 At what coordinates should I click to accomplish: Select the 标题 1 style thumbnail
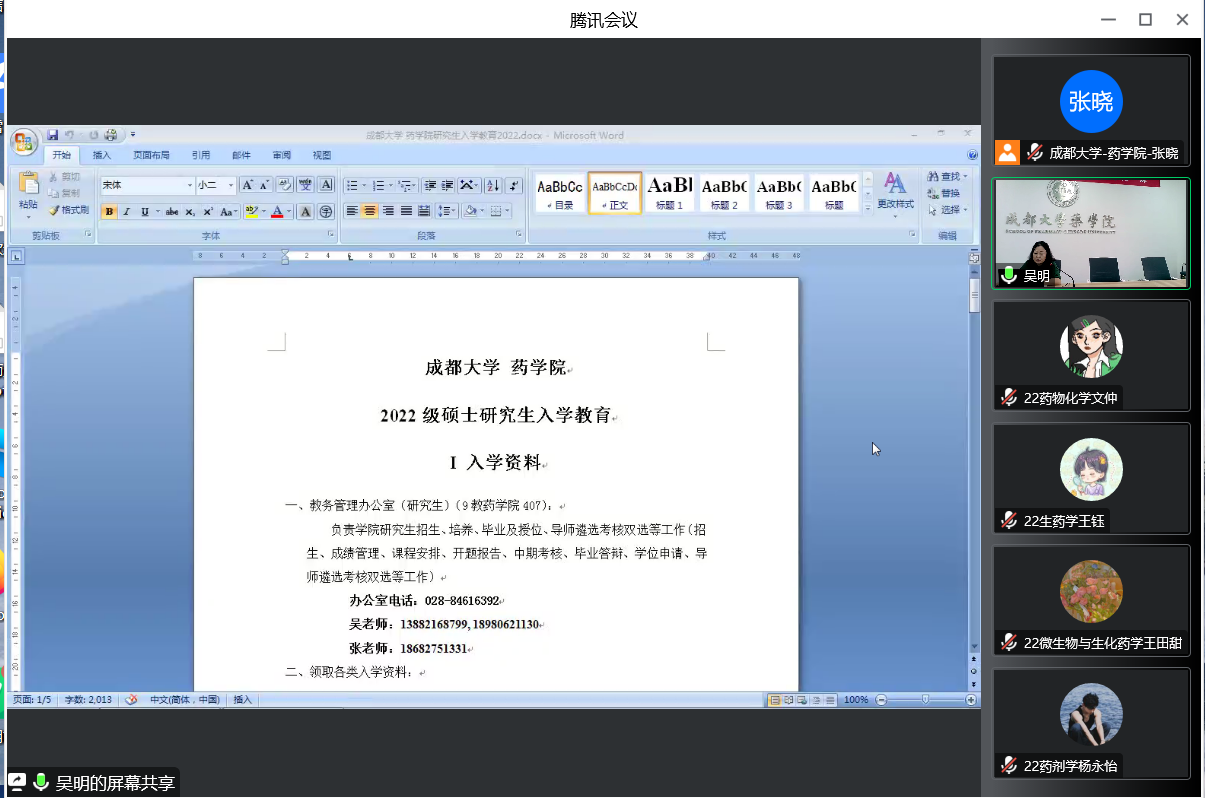click(x=669, y=192)
